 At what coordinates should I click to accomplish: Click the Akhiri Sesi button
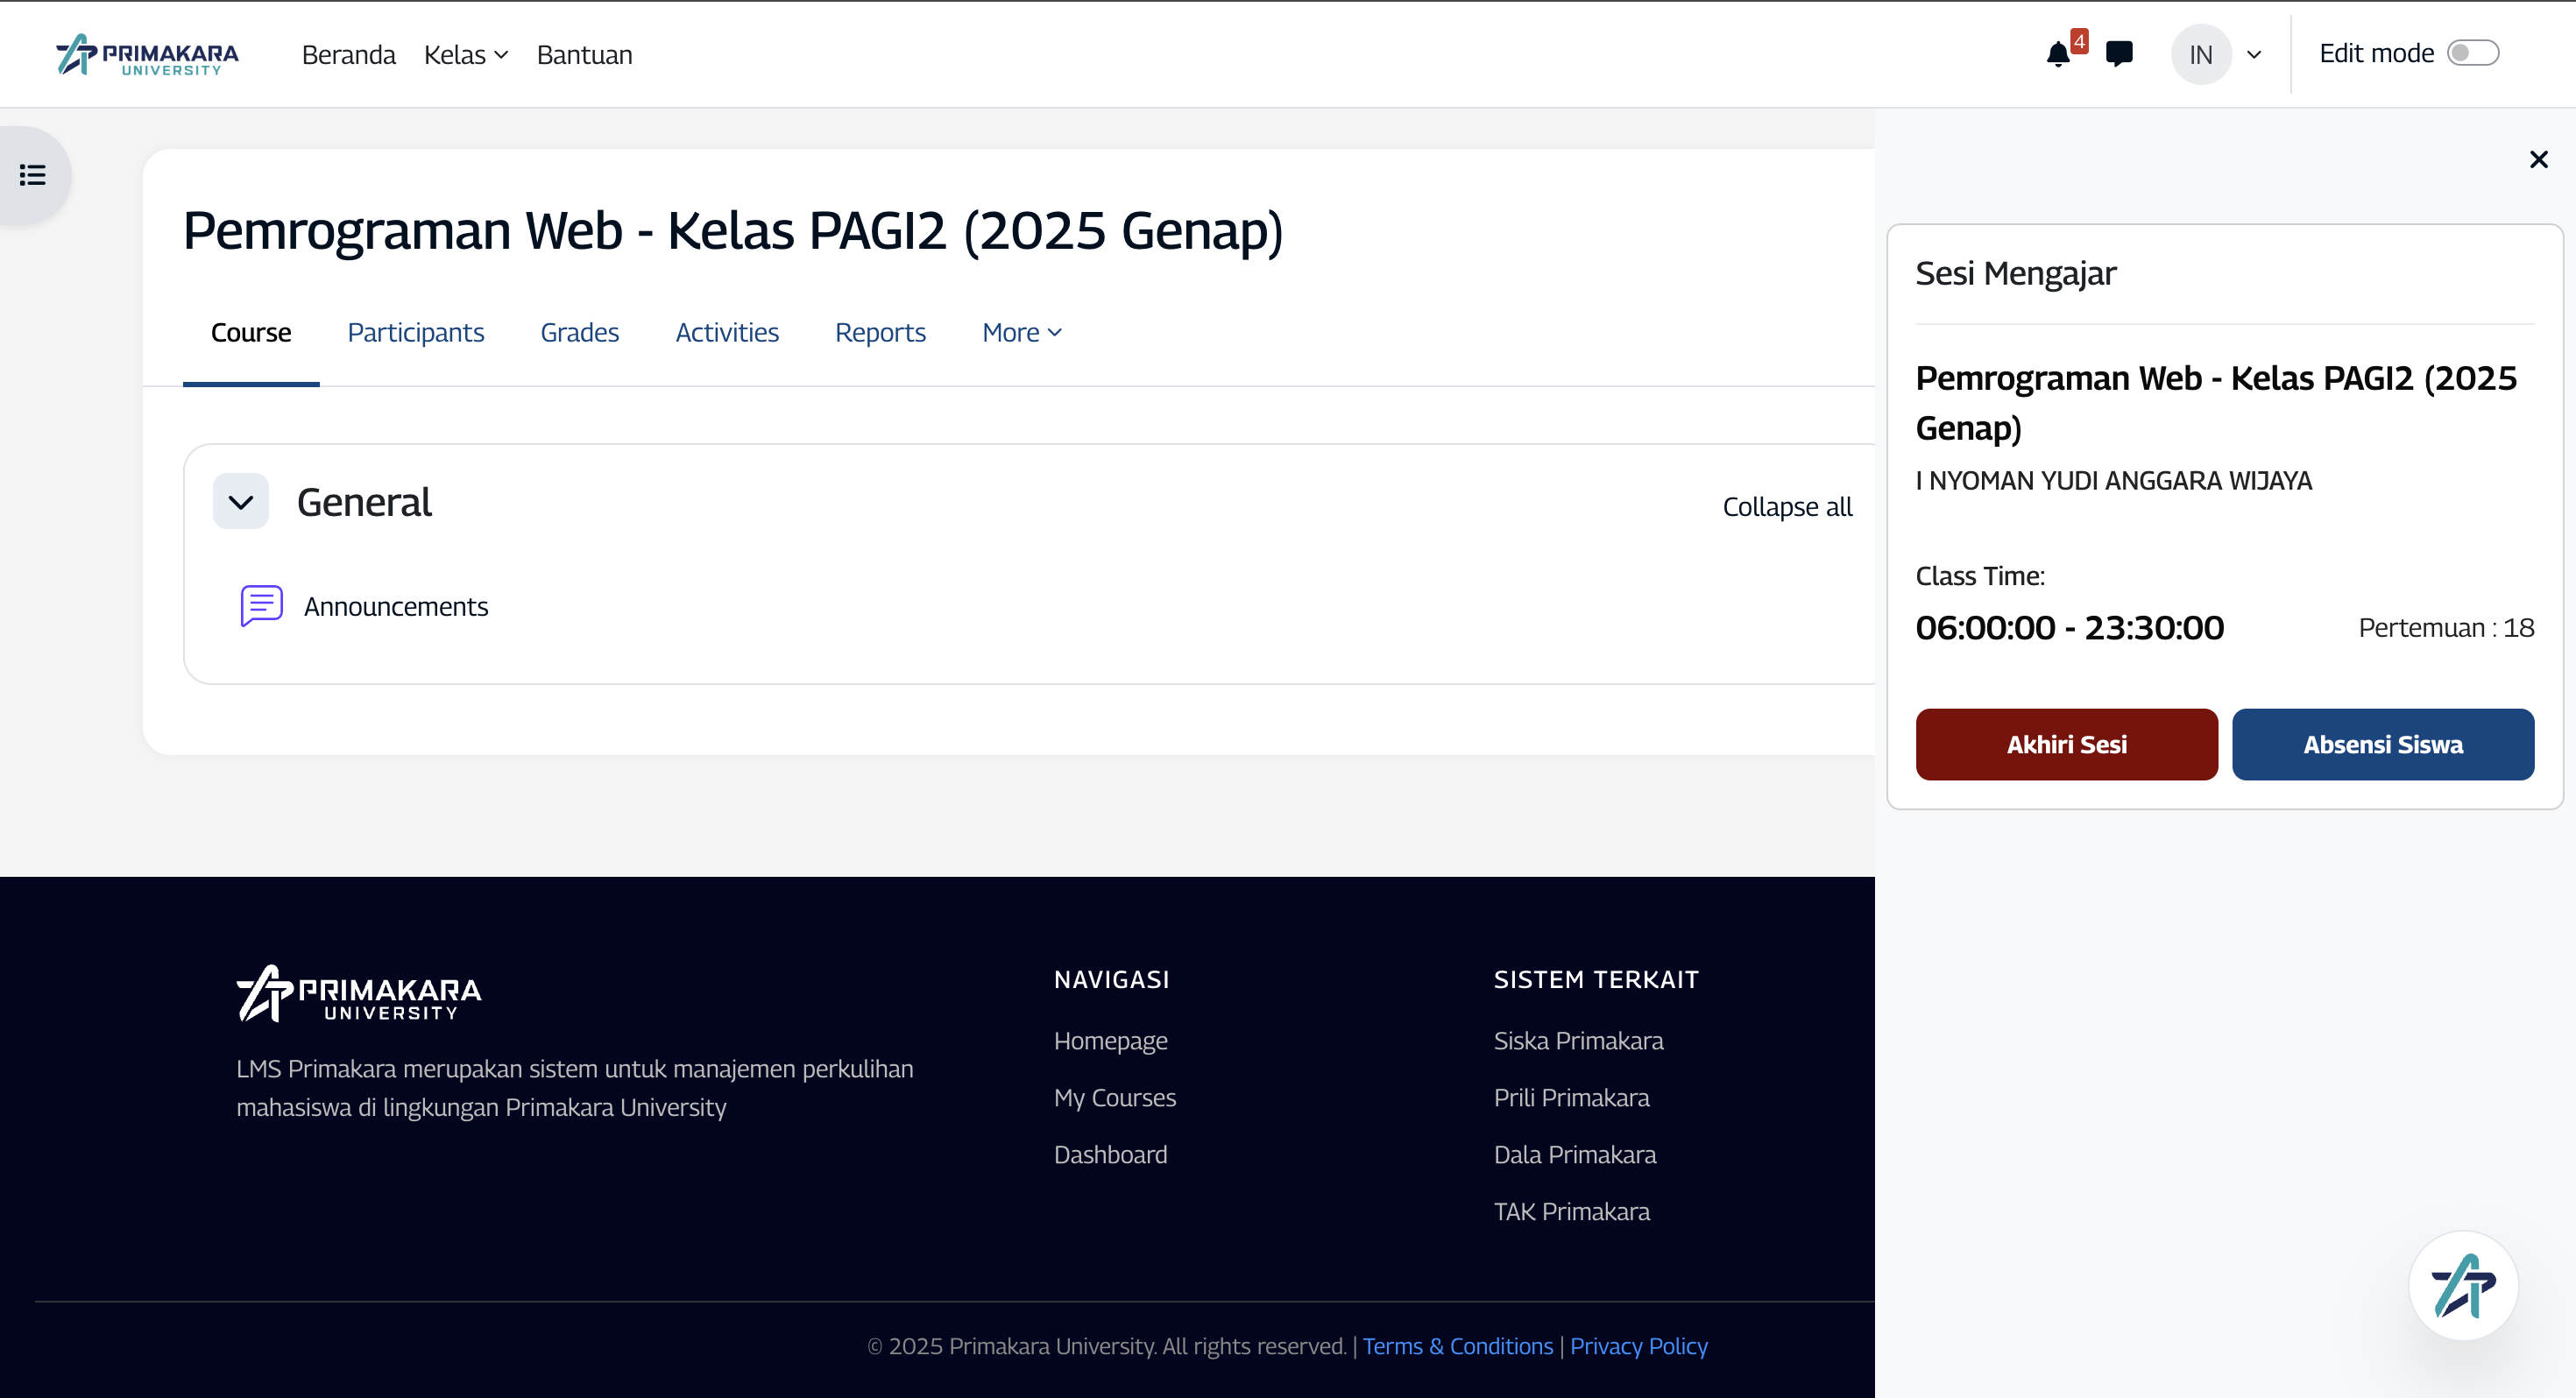point(2067,744)
